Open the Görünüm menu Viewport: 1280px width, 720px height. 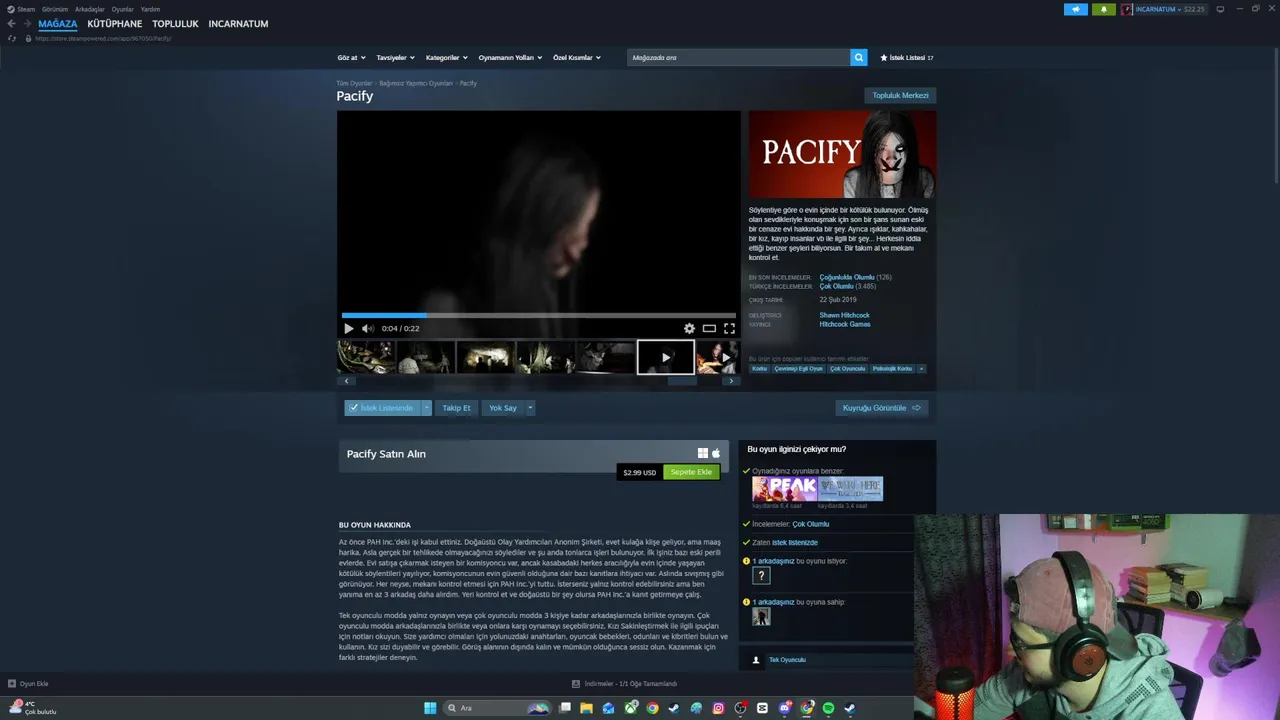(x=54, y=9)
